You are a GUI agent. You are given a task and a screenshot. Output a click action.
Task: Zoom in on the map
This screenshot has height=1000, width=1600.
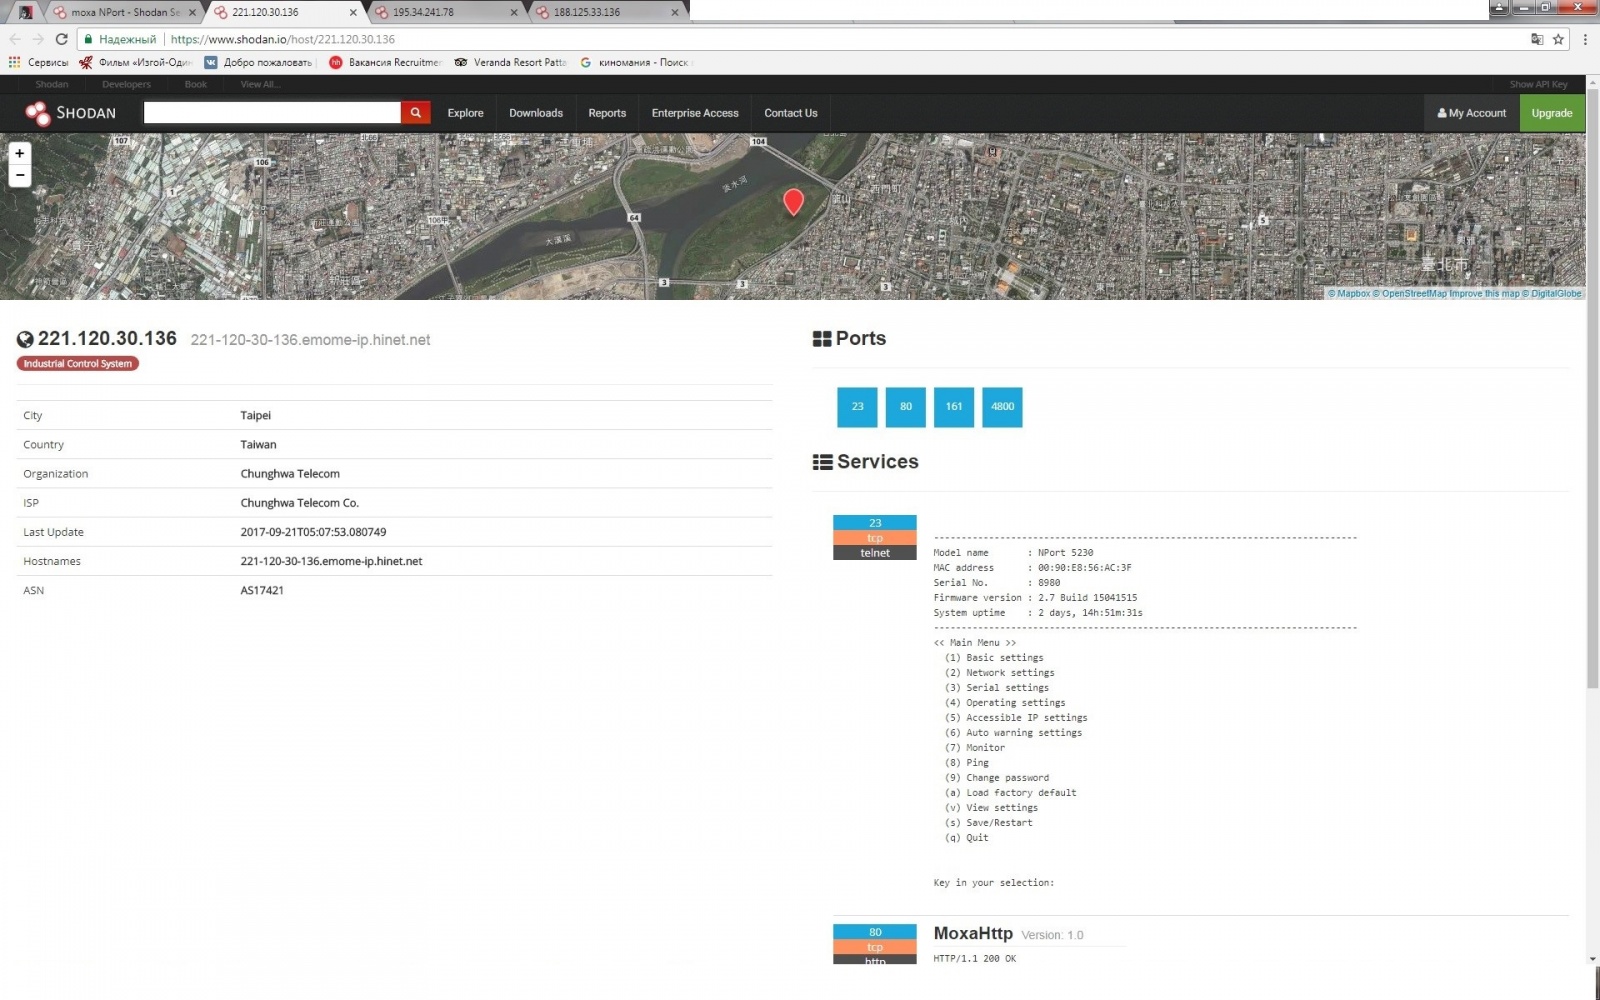pos(19,153)
